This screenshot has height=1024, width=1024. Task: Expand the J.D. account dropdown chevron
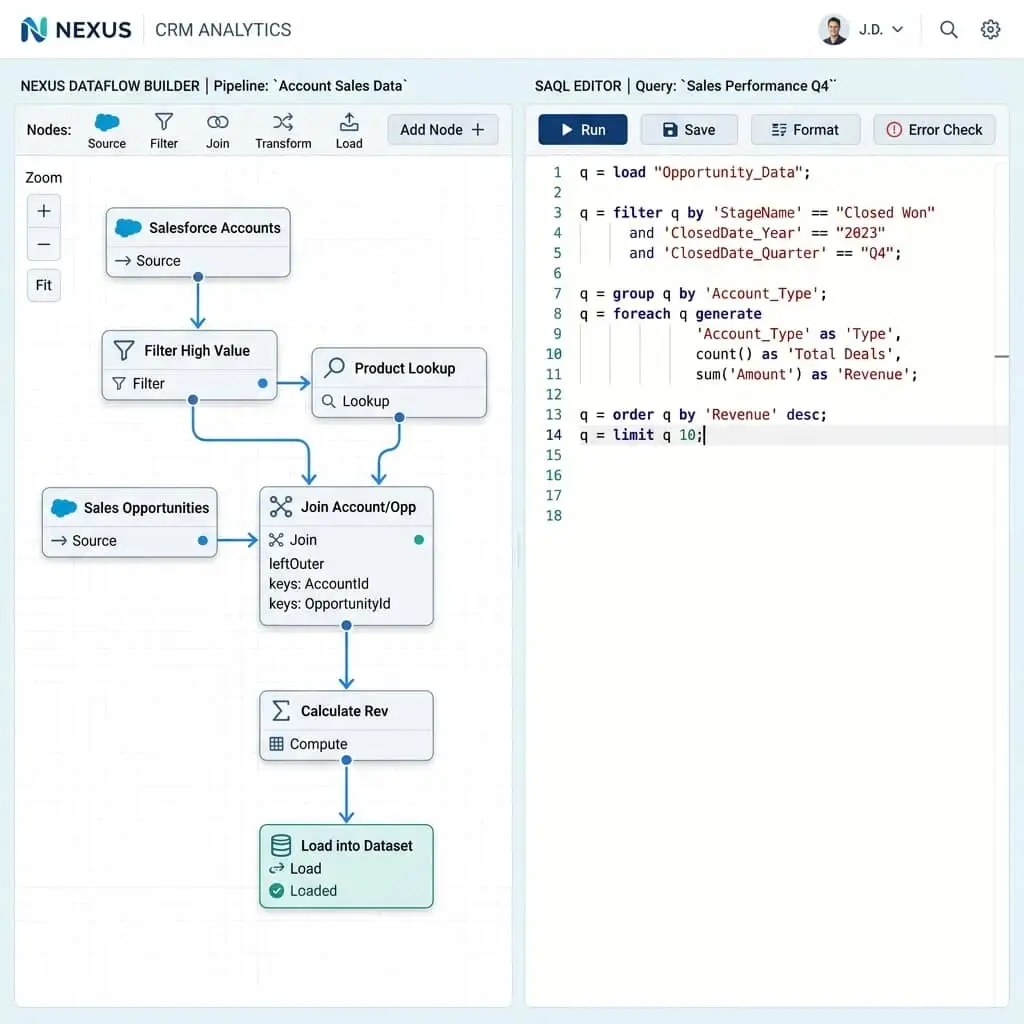(898, 29)
